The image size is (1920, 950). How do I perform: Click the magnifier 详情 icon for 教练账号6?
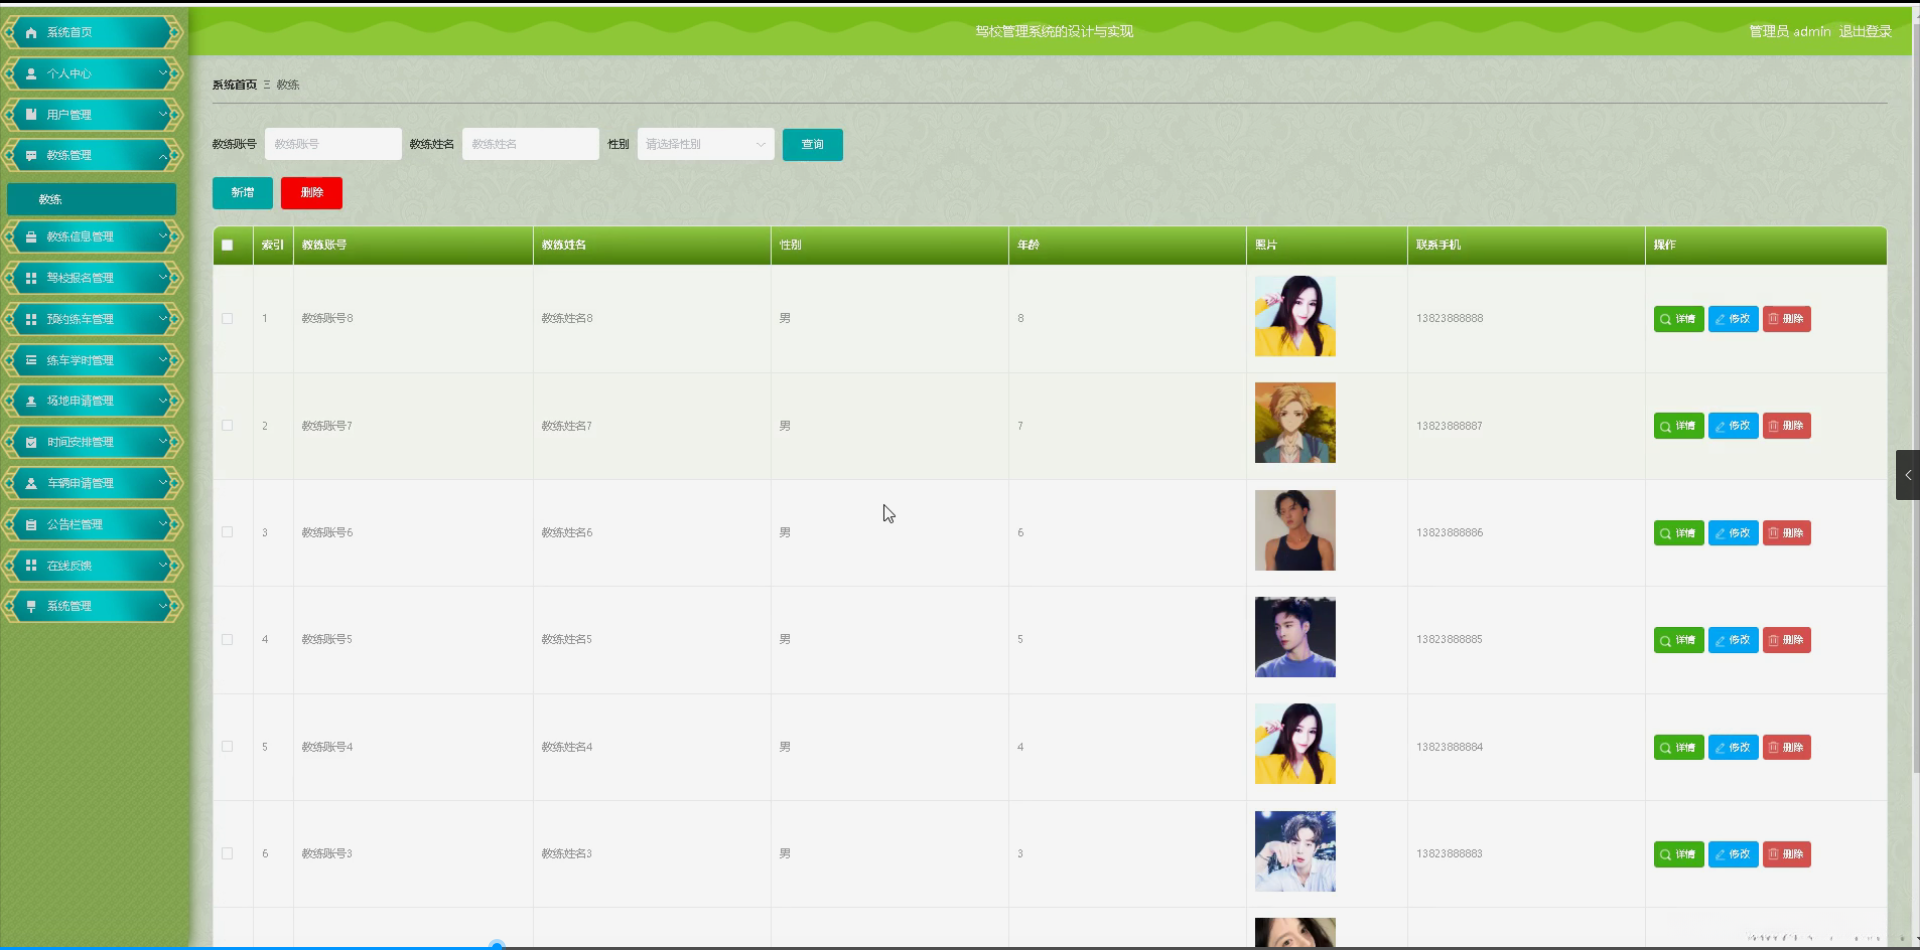(x=1665, y=533)
